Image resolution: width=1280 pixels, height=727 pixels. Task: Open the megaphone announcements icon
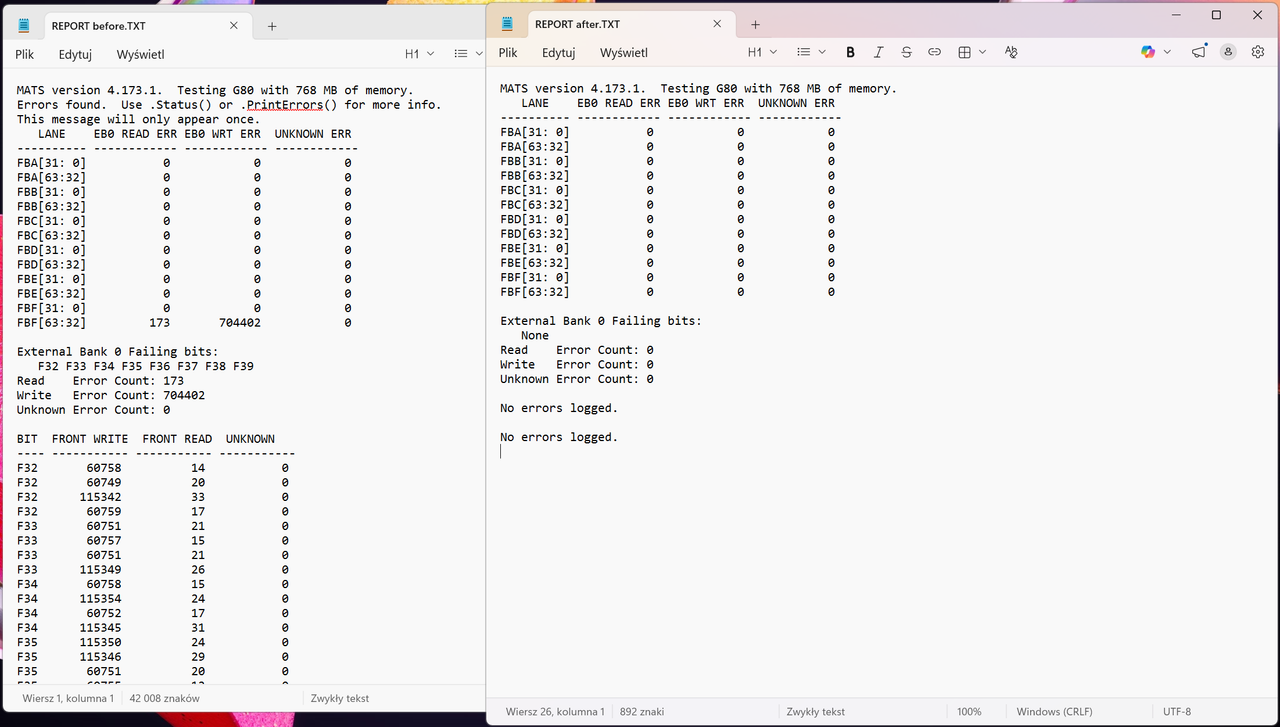[x=1199, y=52]
